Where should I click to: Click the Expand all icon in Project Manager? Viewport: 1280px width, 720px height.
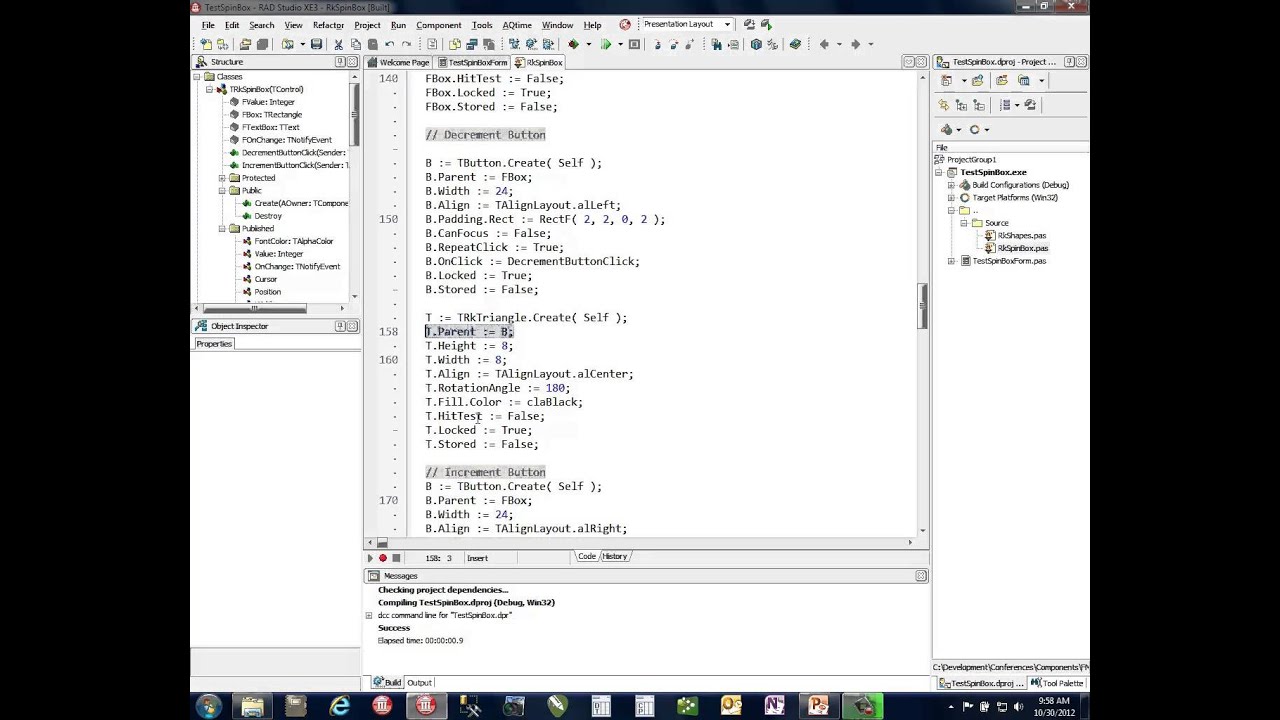coord(961,105)
